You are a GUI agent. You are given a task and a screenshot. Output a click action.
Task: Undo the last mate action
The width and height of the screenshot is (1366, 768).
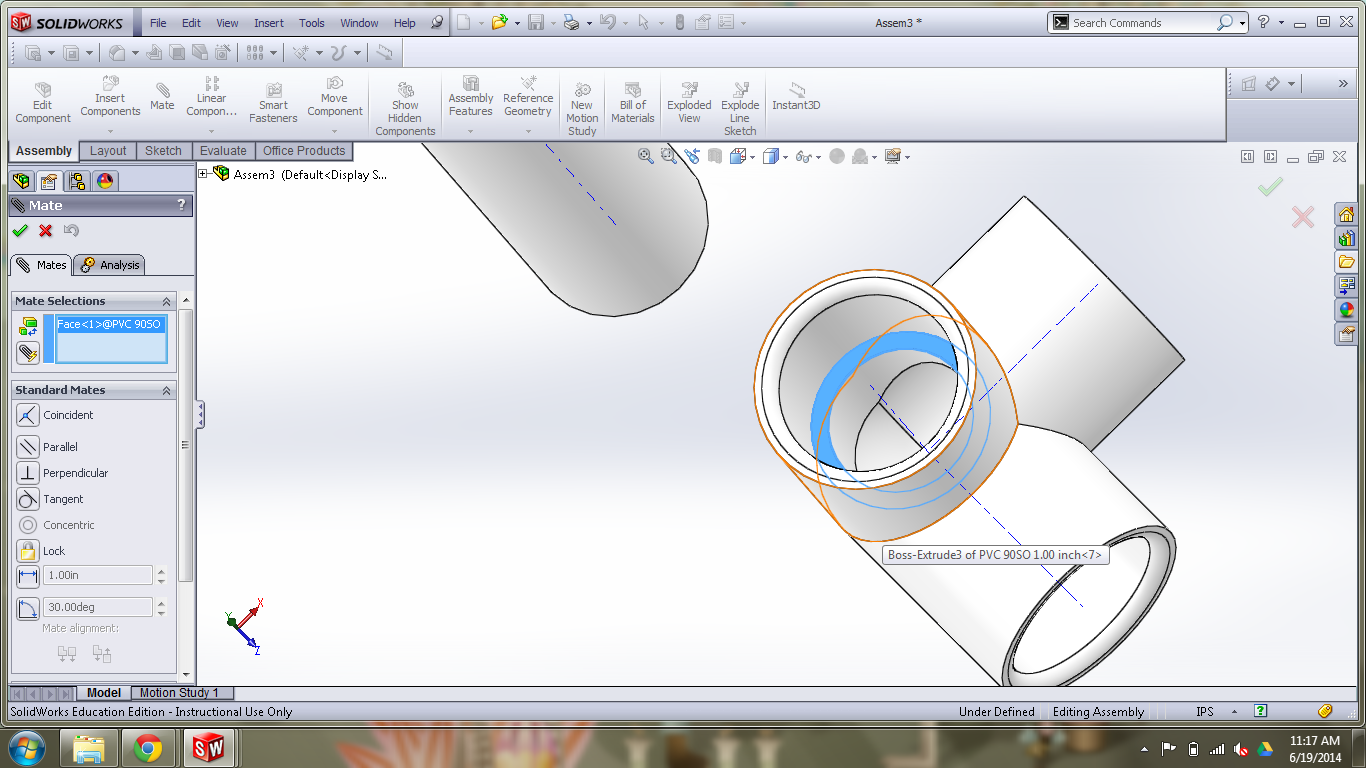71,231
